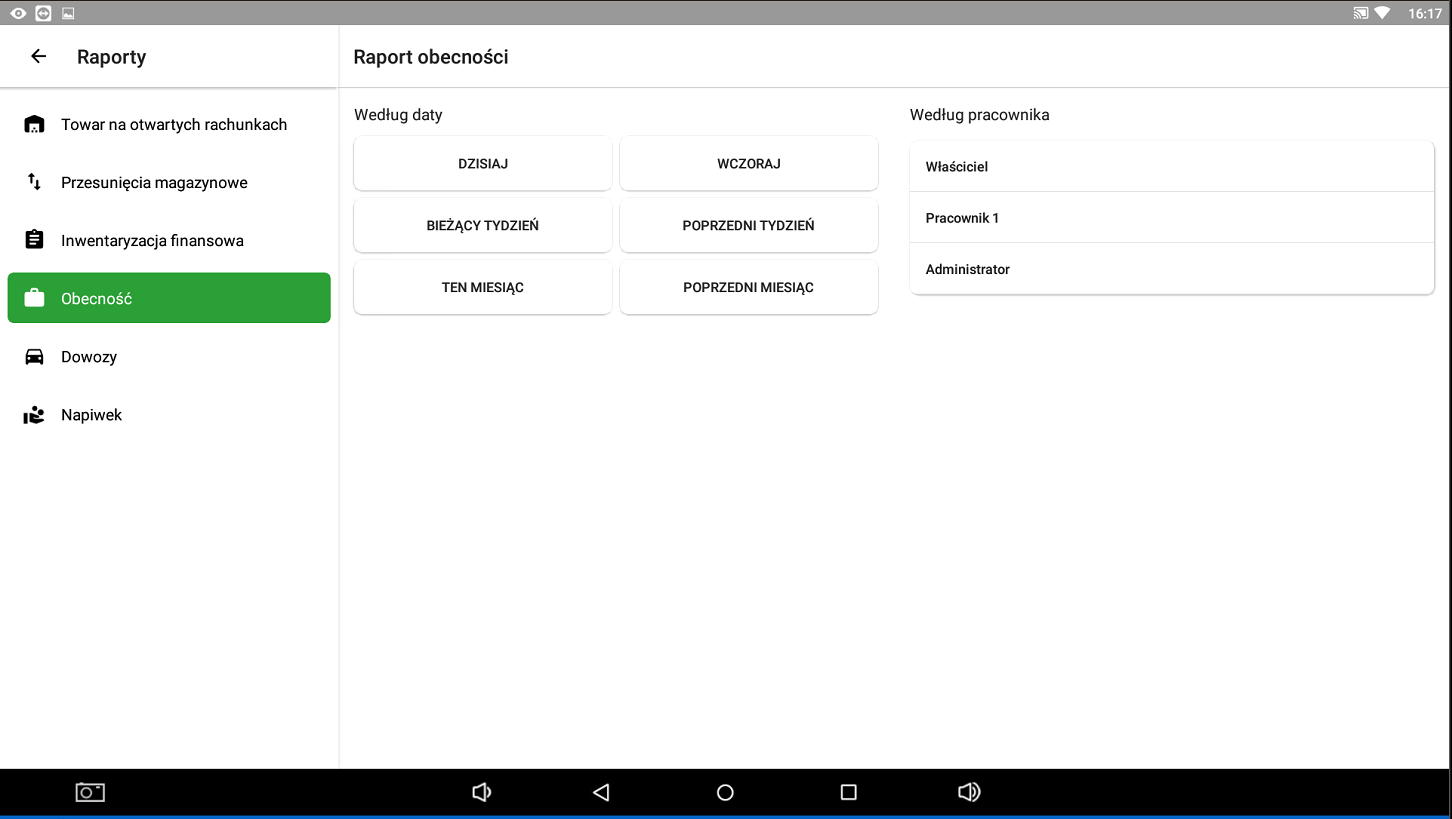The width and height of the screenshot is (1452, 819).
Task: Select employee Właściciel from the list
Action: (1171, 167)
